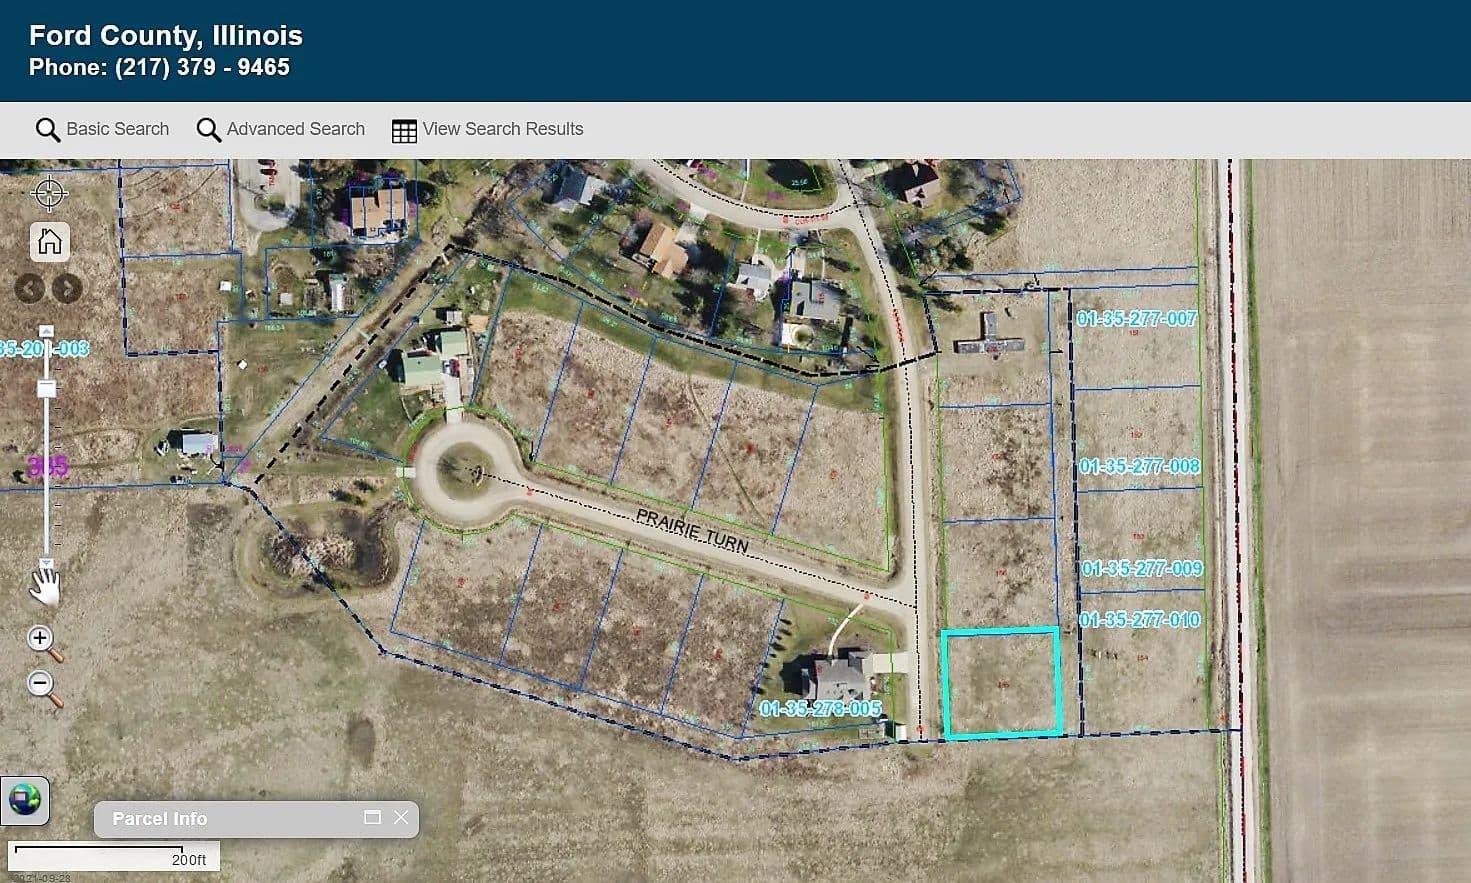The height and width of the screenshot is (883, 1471).
Task: Zoom in with the plus magnifier
Action: tap(42, 641)
